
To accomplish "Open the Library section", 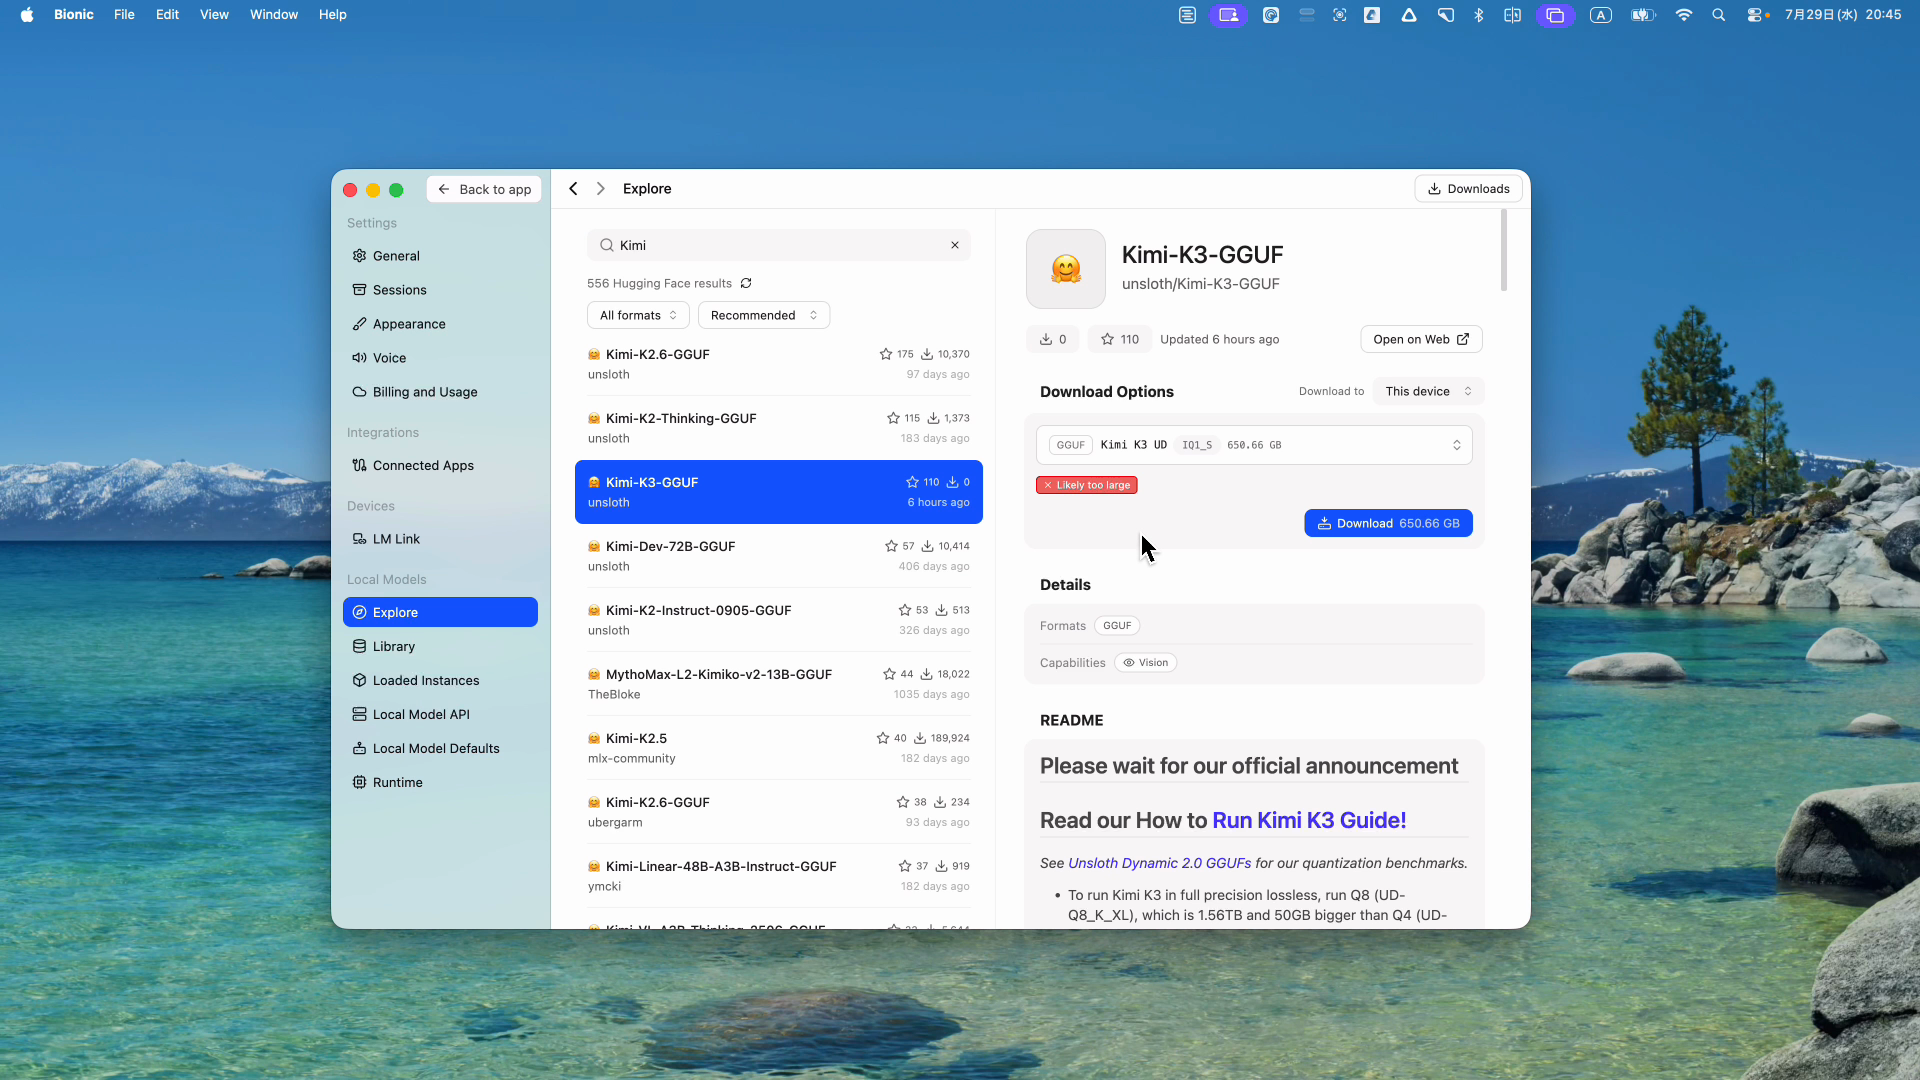I will point(440,646).
